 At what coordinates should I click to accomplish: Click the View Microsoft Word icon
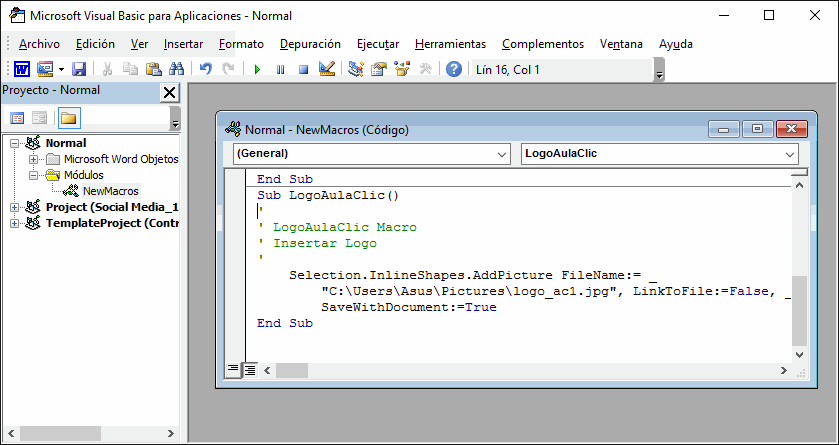pos(22,69)
